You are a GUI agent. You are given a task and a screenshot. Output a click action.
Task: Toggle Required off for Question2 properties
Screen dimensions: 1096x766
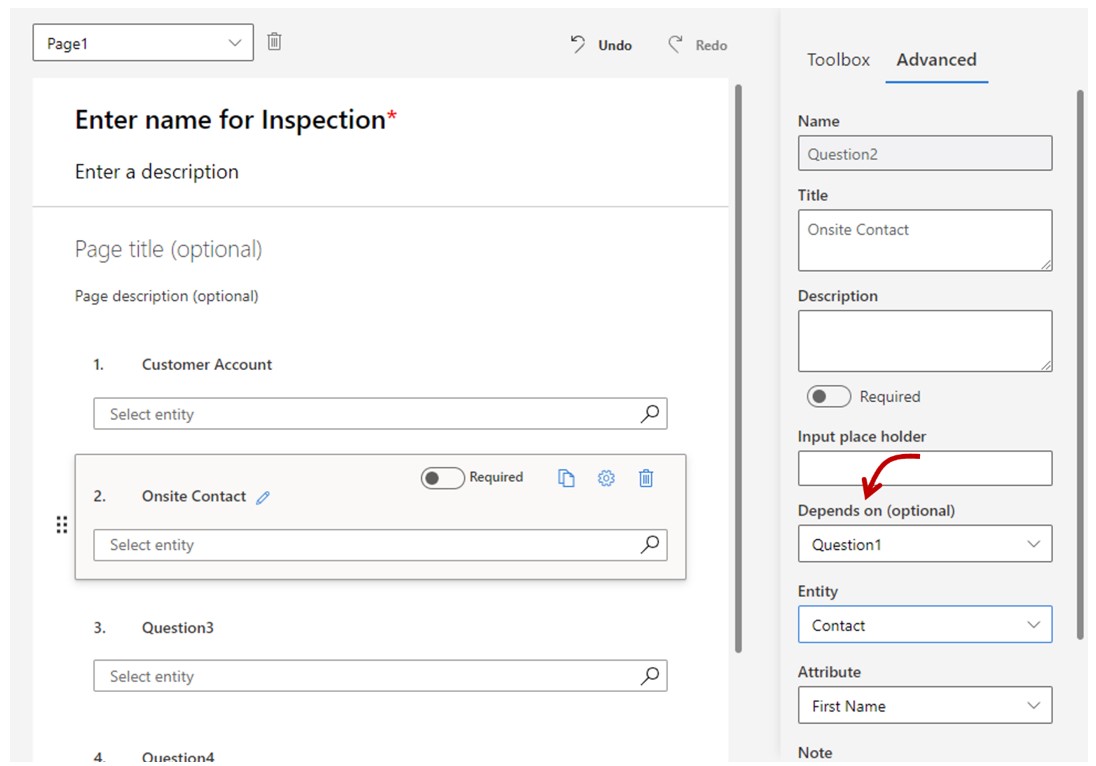pyautogui.click(x=828, y=396)
